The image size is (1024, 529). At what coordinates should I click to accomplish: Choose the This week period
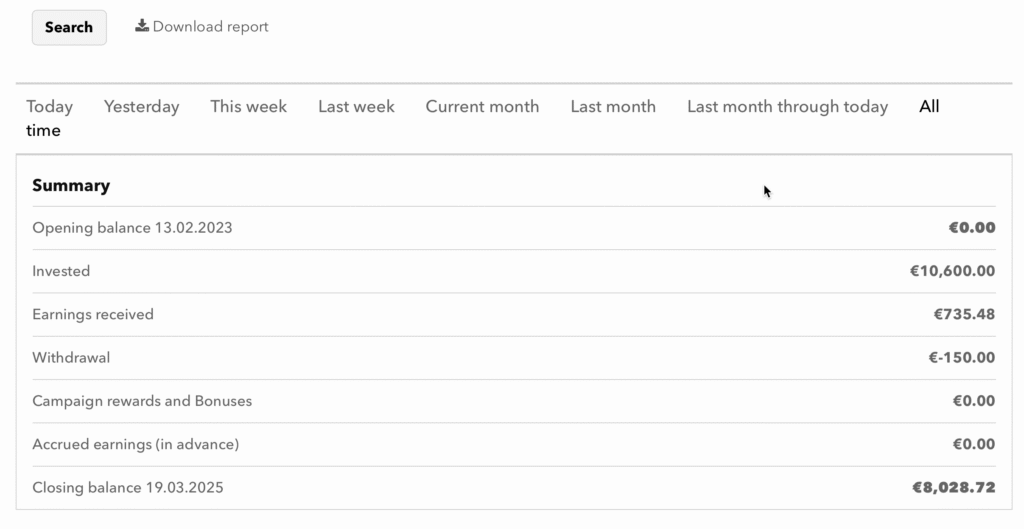click(x=248, y=107)
